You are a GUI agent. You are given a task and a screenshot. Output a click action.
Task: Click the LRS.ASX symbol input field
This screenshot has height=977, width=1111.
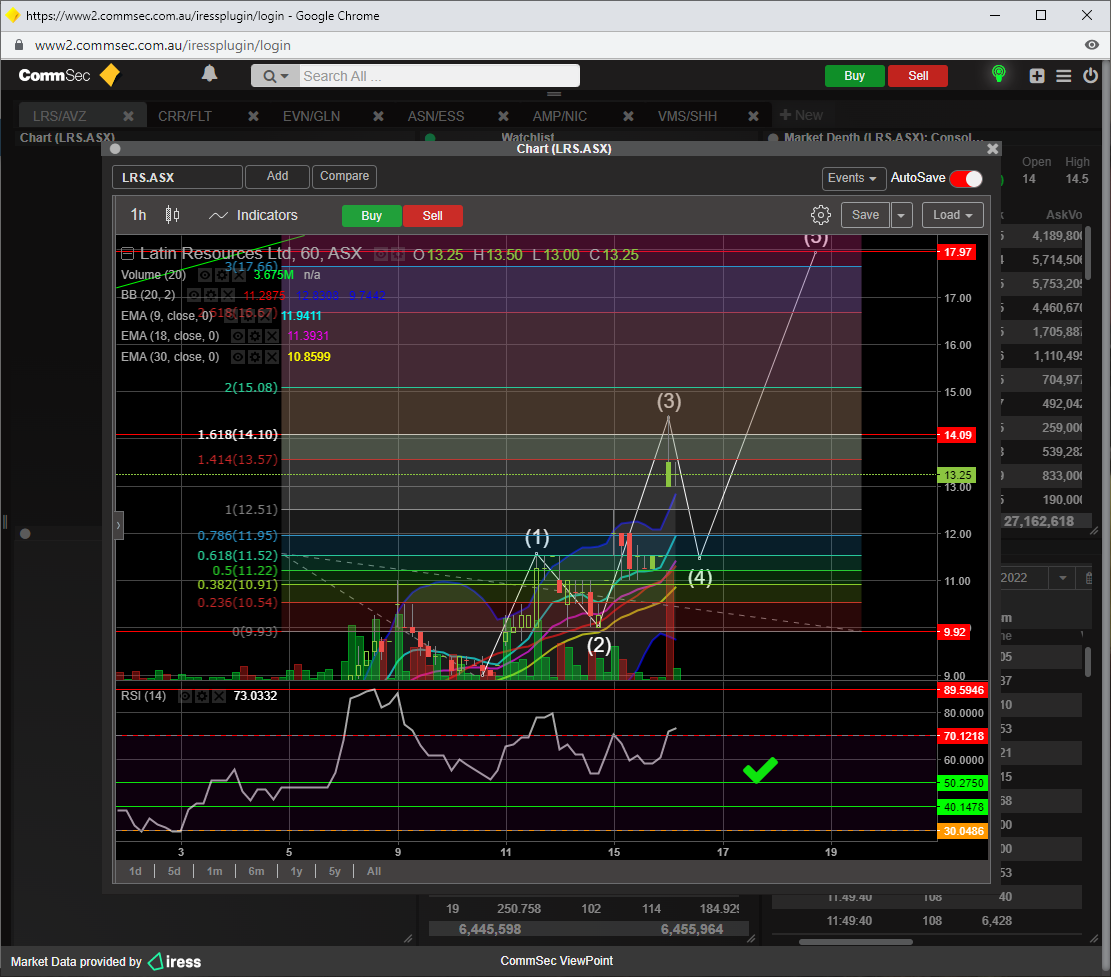(x=177, y=178)
